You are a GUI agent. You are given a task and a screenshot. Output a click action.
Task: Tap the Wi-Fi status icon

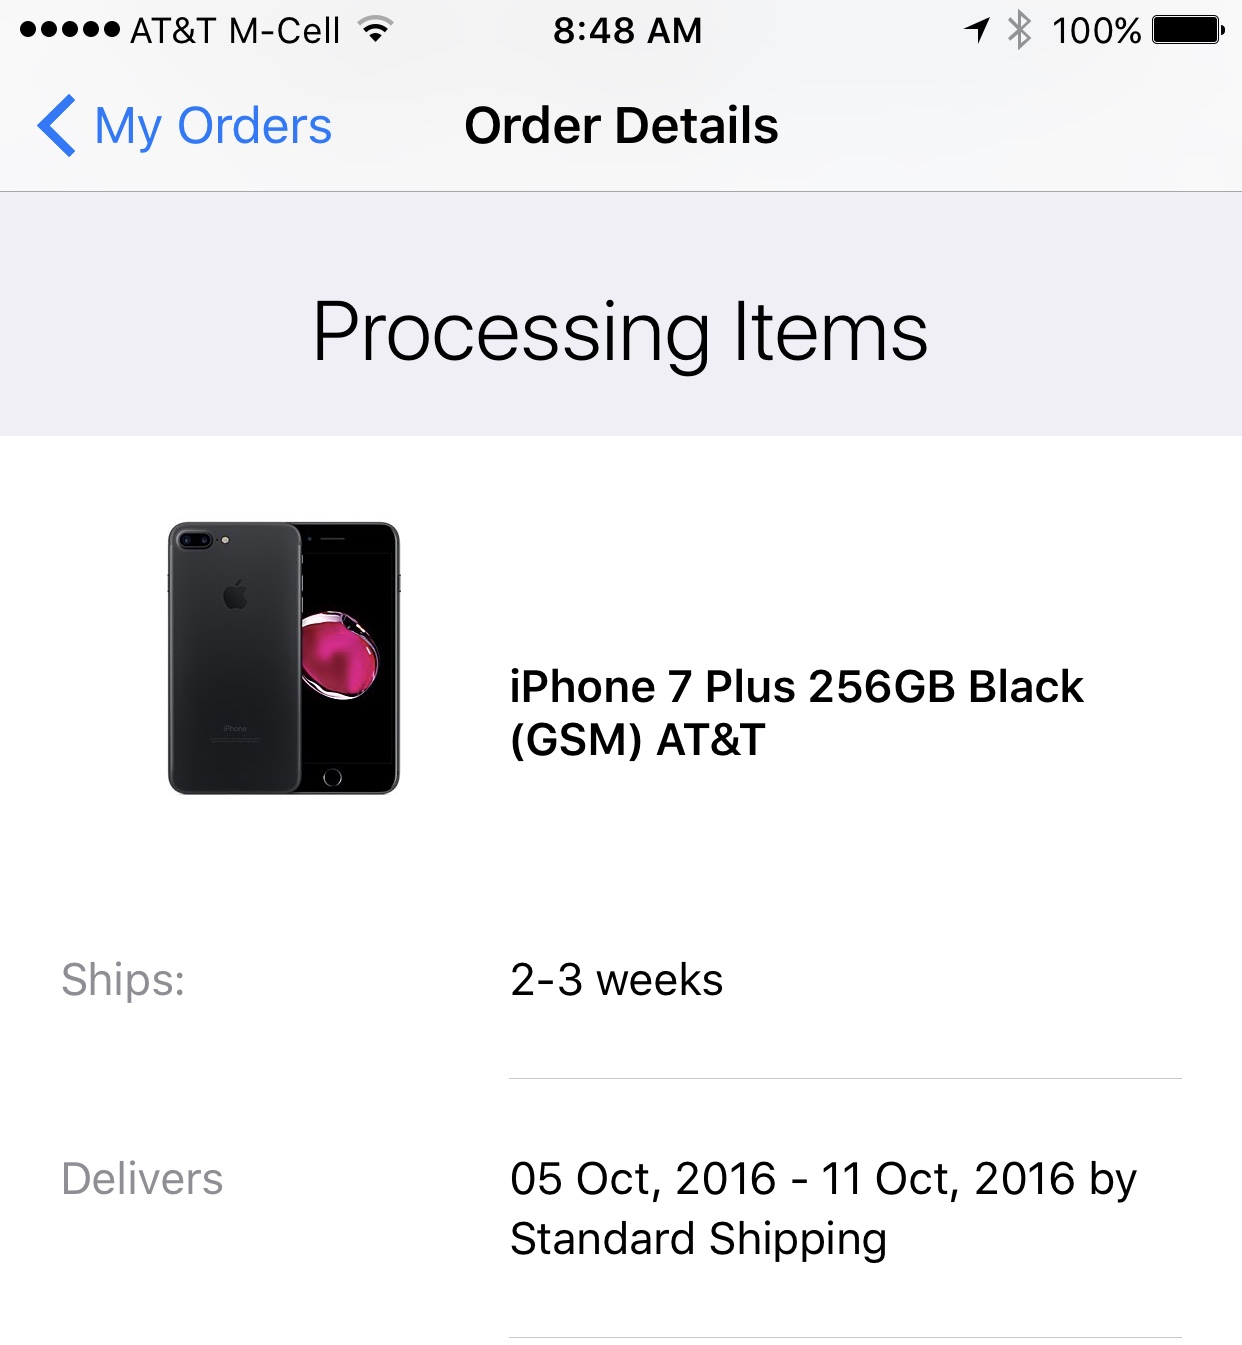pos(376,30)
